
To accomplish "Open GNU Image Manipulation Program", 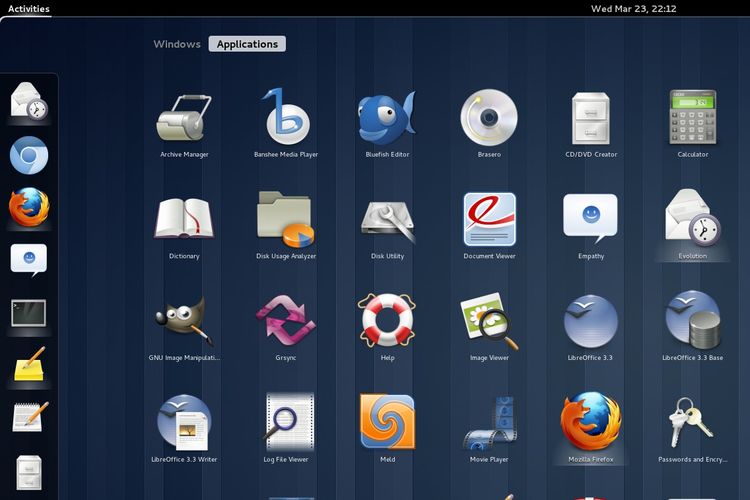I will click(184, 322).
